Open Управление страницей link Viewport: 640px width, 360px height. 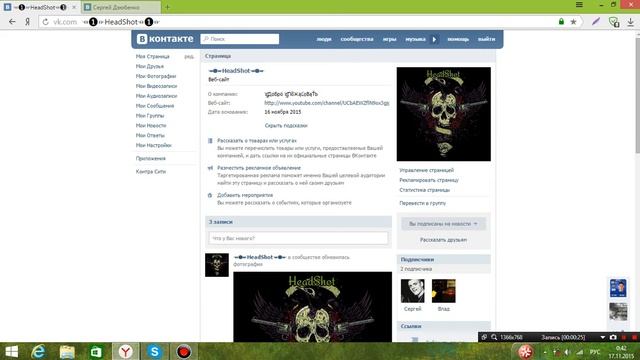[x=427, y=170]
